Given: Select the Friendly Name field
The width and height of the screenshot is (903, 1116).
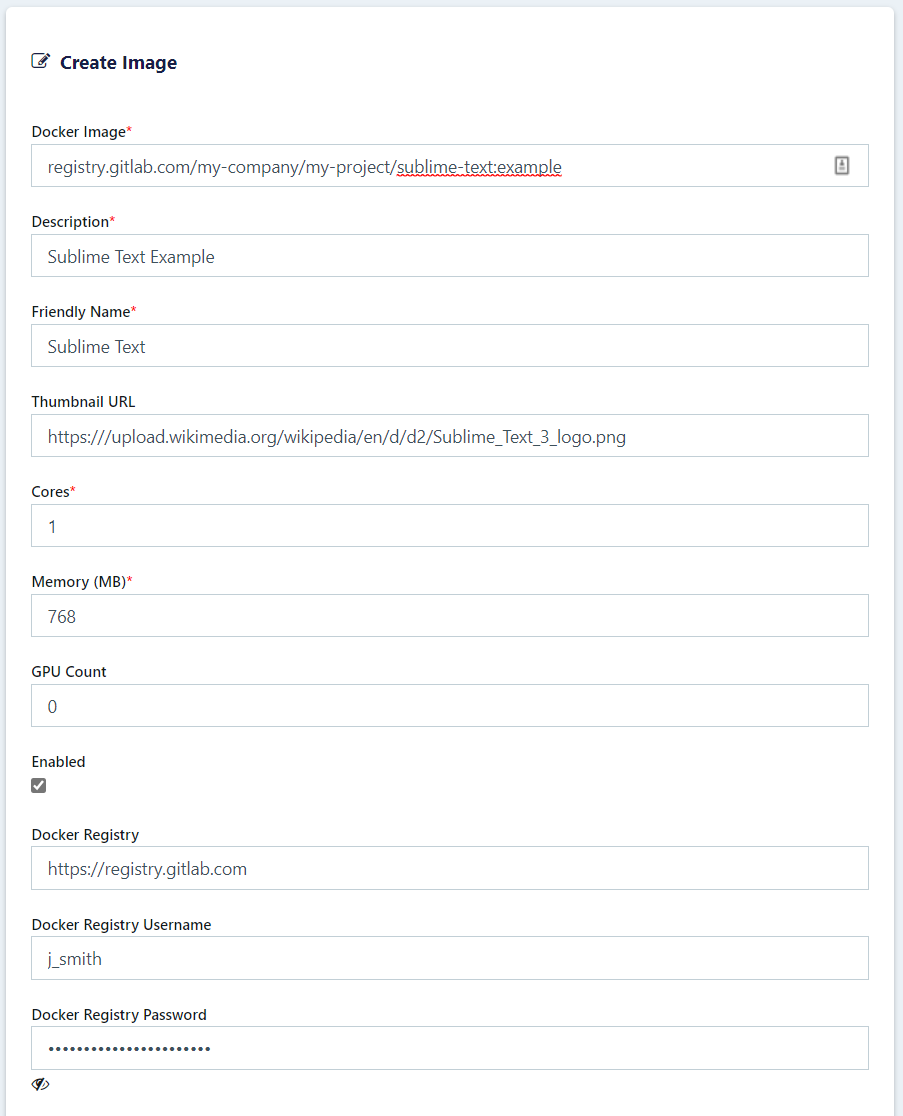Looking at the screenshot, I should pos(450,346).
